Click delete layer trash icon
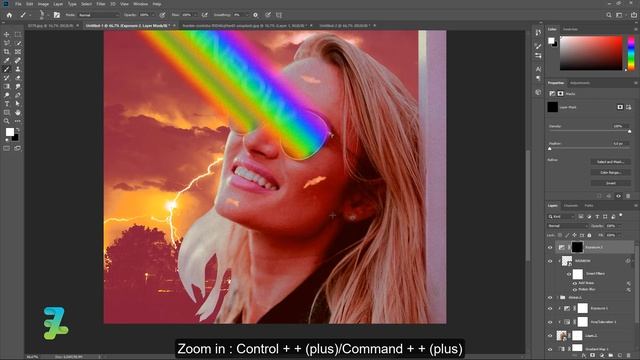The height and width of the screenshot is (360, 640). pos(629,356)
